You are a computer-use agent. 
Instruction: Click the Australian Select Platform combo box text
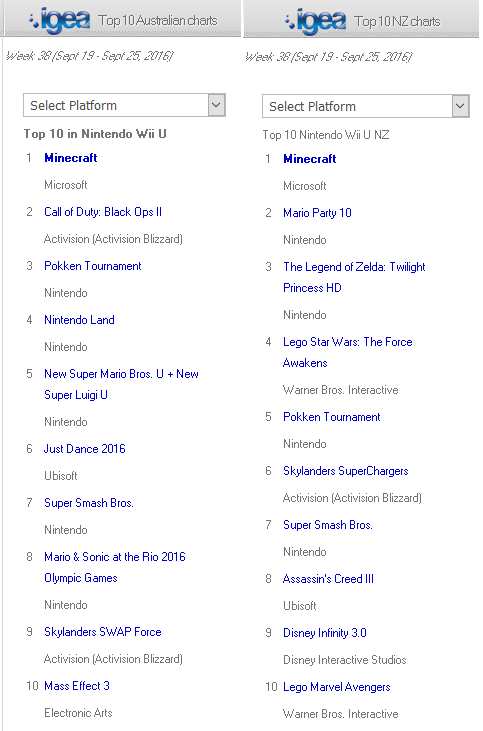pos(73,105)
